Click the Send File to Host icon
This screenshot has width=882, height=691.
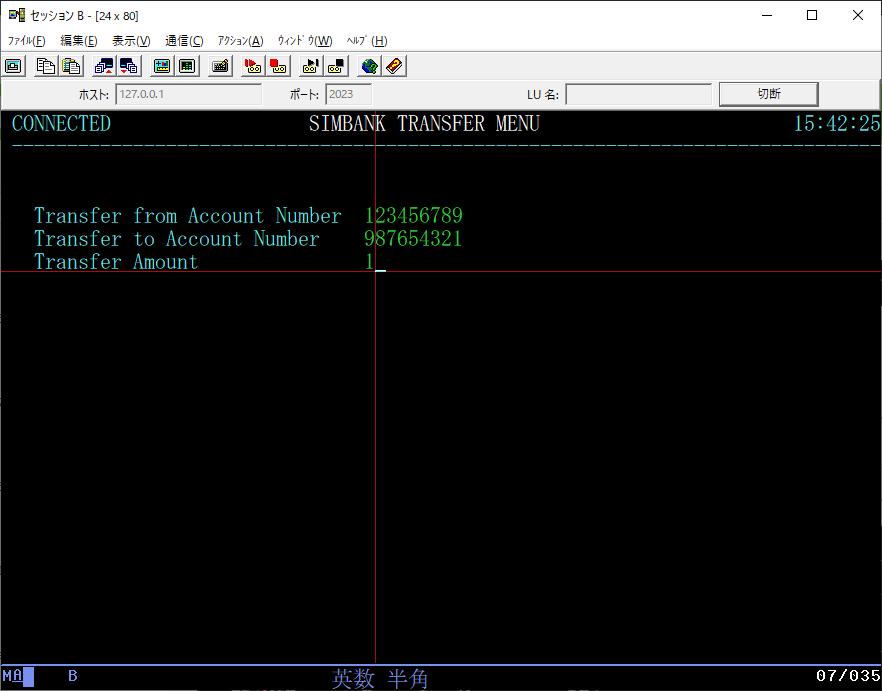(104, 66)
